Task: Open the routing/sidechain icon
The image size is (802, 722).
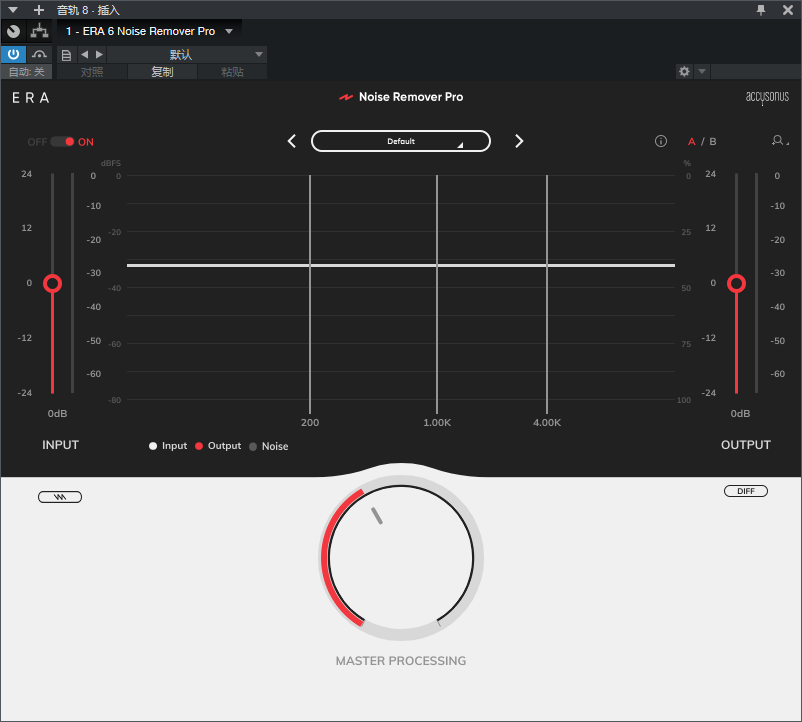Action: [39, 31]
